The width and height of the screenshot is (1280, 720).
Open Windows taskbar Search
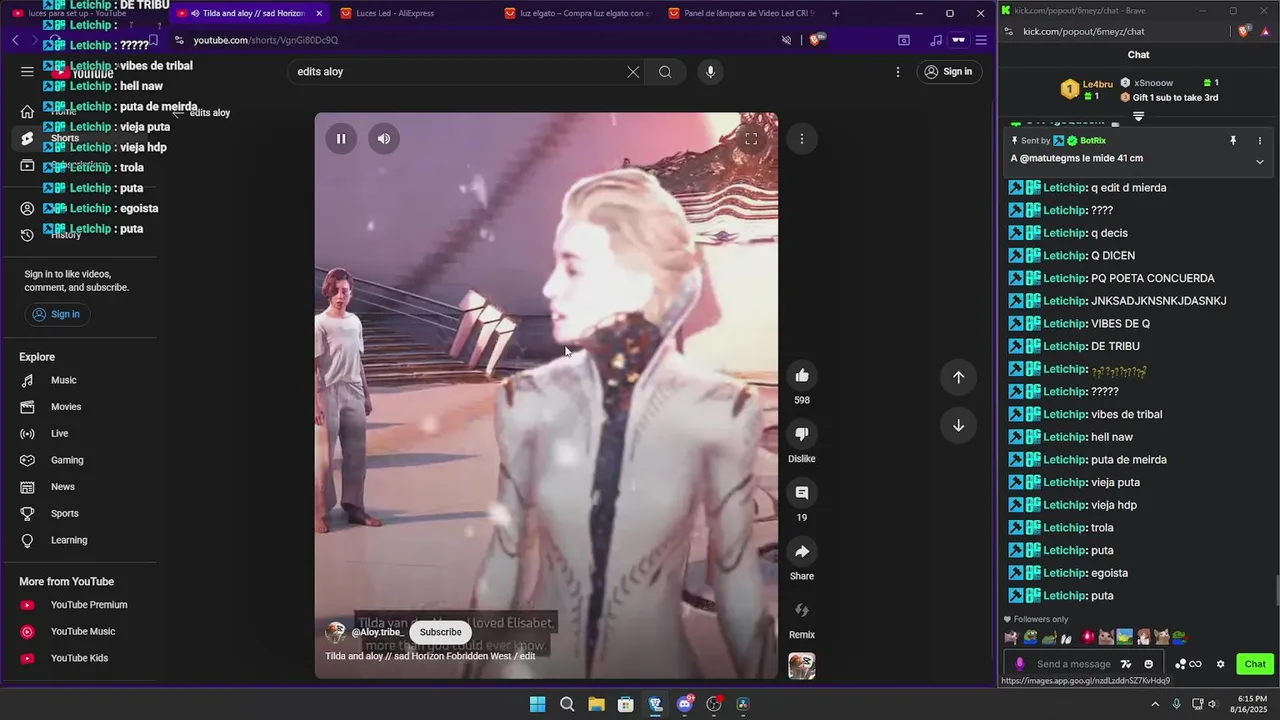pos(567,704)
